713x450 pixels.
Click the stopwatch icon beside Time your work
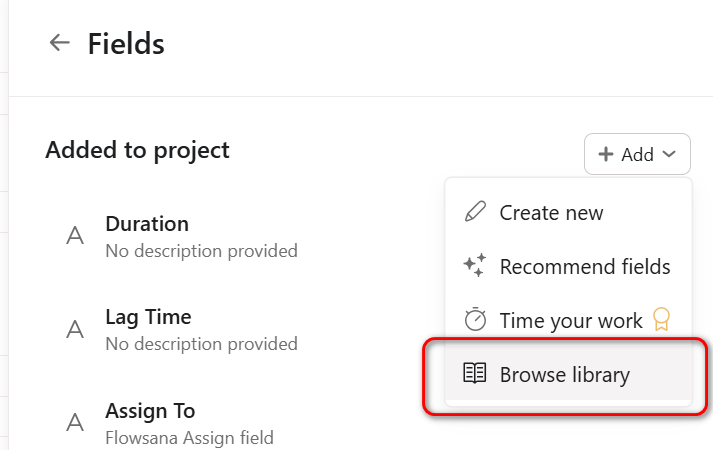coord(475,320)
